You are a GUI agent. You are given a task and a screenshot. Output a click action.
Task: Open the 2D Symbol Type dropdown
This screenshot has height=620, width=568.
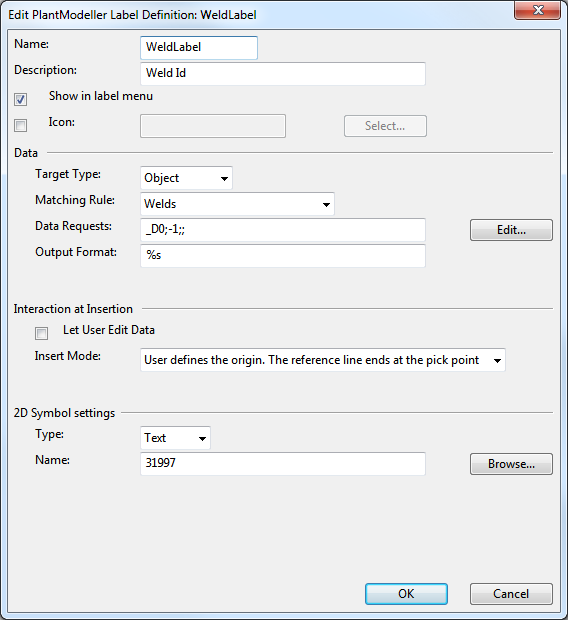pos(175,438)
